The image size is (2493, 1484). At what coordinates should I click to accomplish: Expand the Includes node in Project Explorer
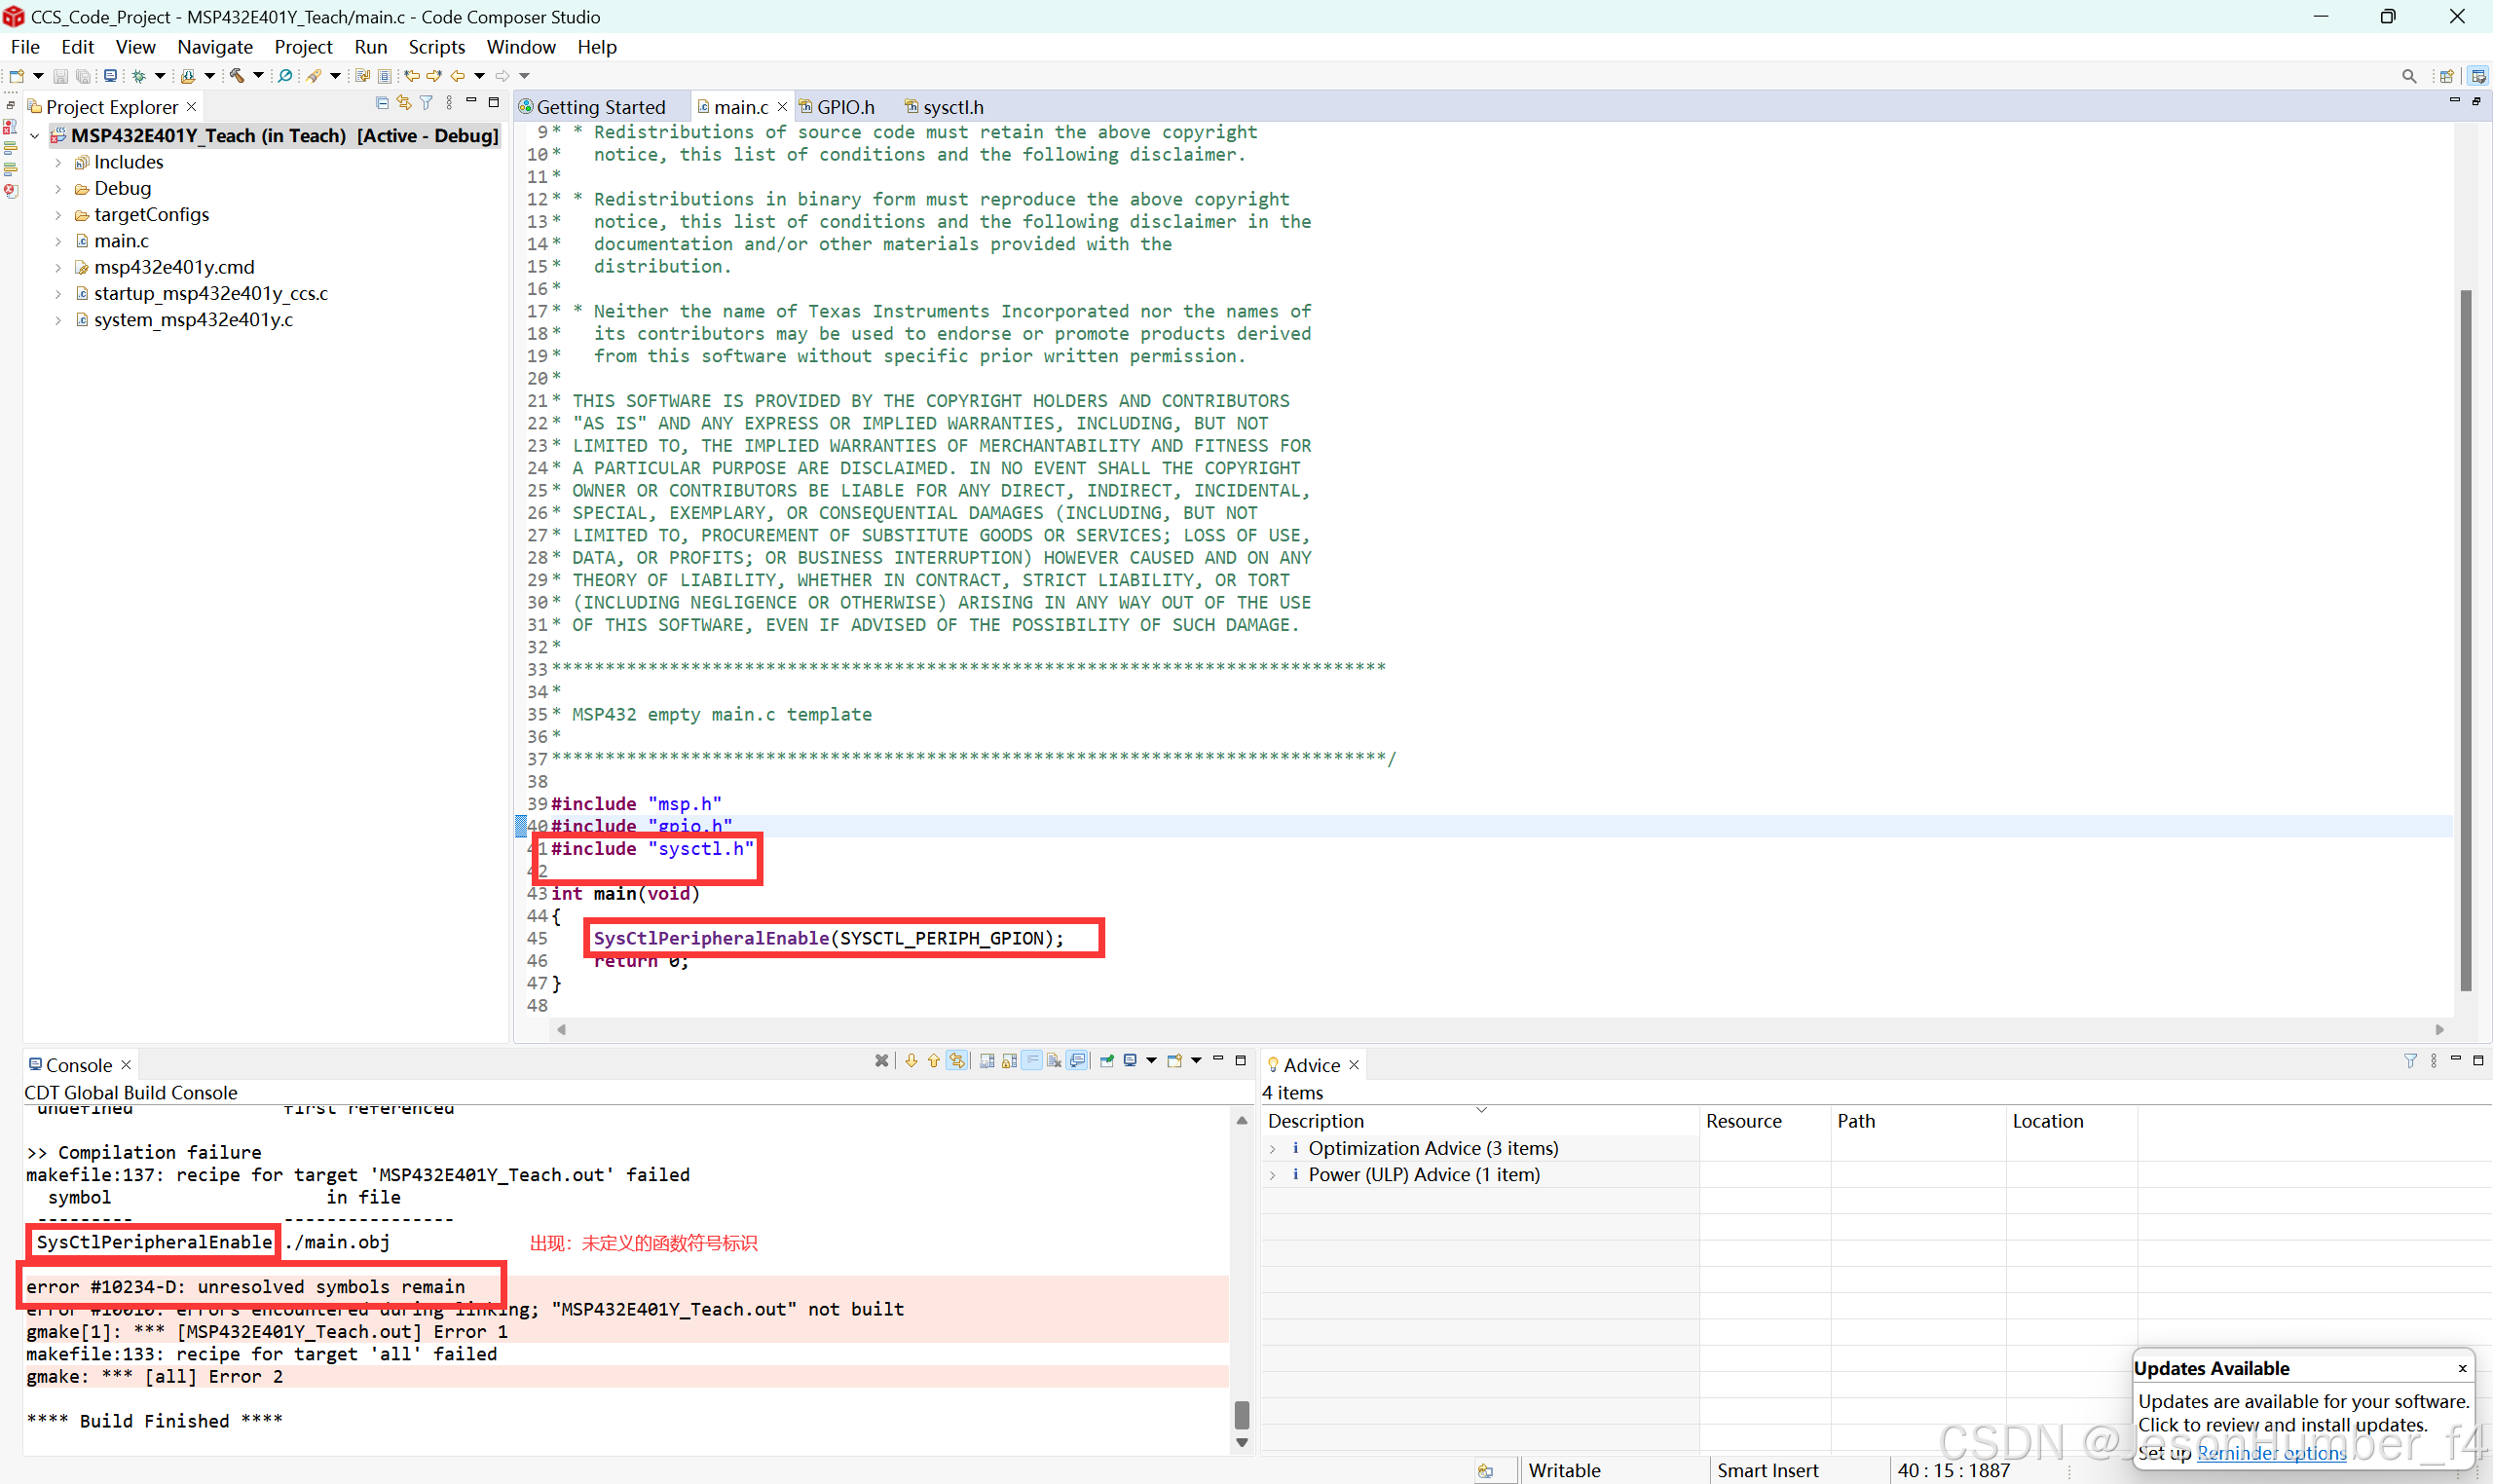coord(59,161)
